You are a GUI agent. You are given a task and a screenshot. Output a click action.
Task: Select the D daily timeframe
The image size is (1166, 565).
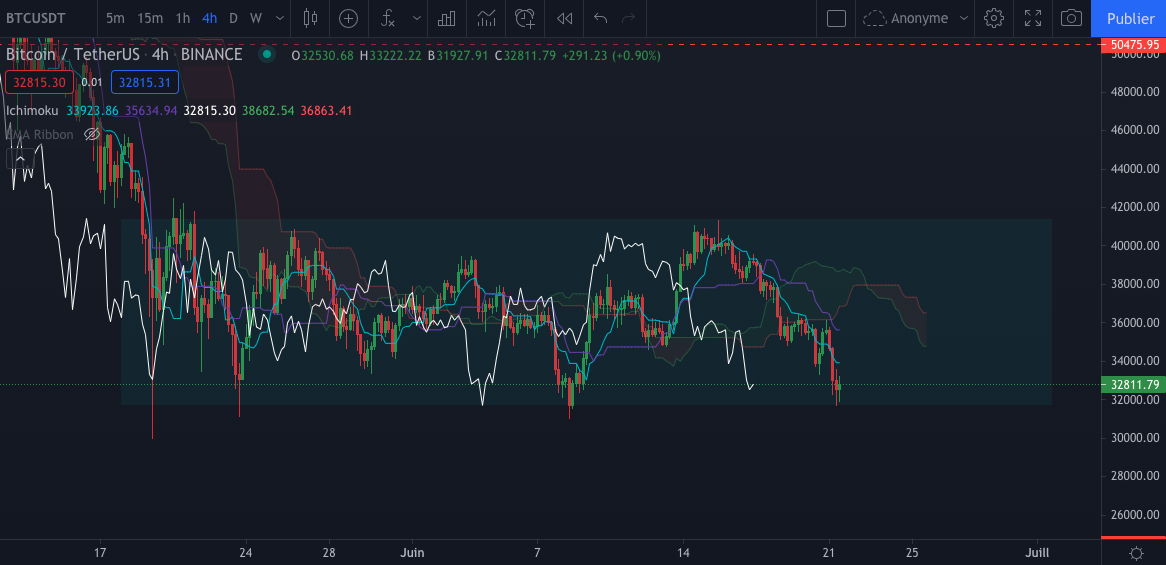tap(233, 18)
